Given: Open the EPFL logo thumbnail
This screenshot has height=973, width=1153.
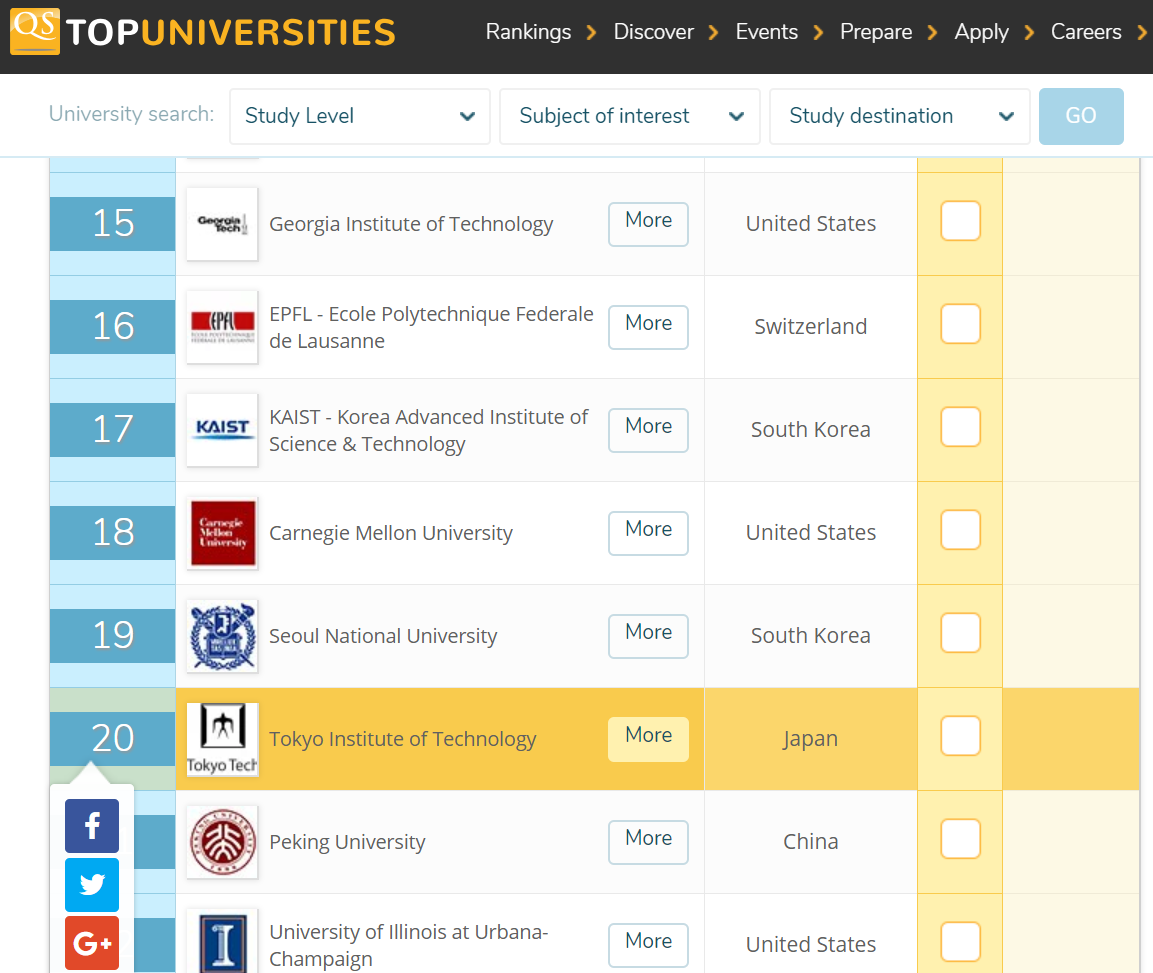Looking at the screenshot, I should (222, 327).
